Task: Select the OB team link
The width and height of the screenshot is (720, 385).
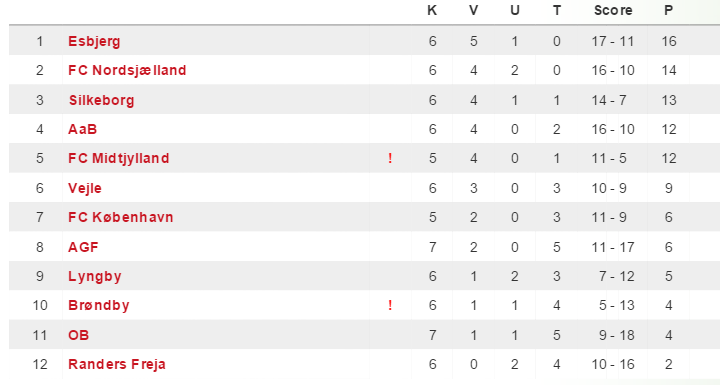Action: (79, 335)
